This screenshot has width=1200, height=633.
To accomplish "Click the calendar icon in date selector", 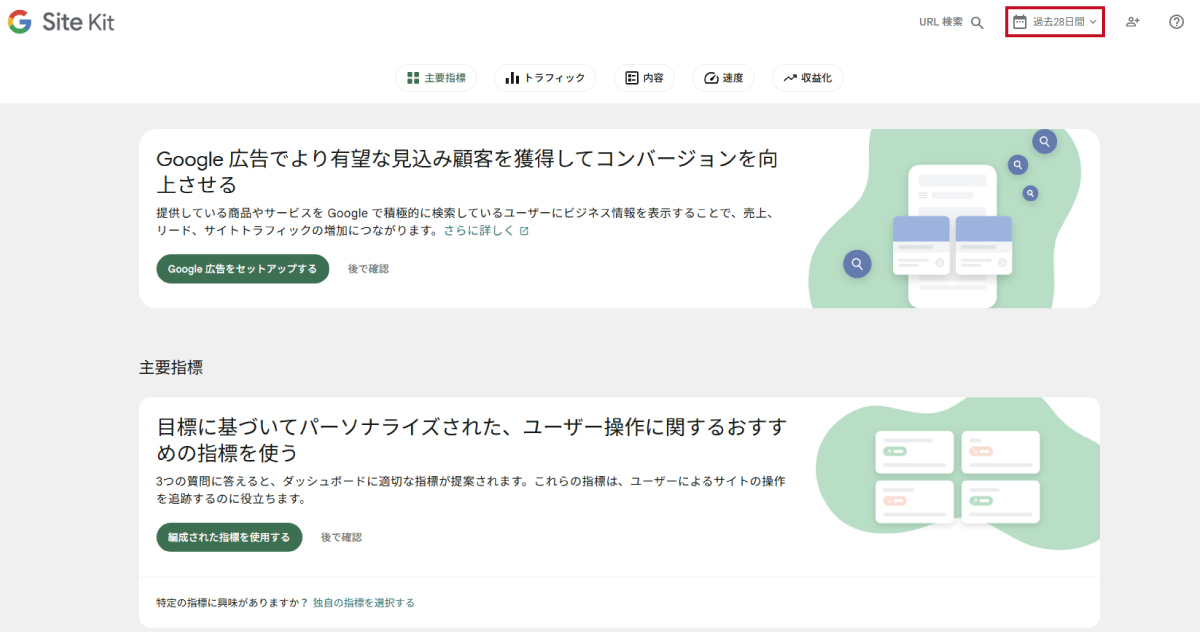I will click(x=1020, y=21).
